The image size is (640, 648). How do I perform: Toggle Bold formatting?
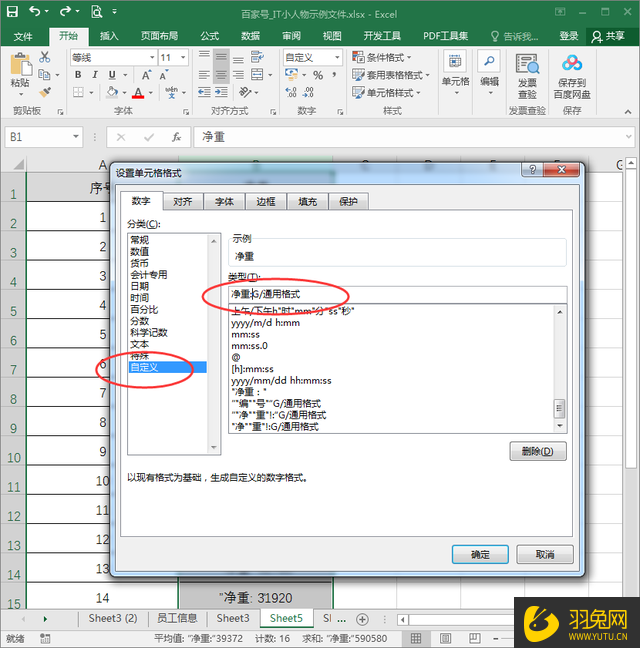click(x=78, y=75)
